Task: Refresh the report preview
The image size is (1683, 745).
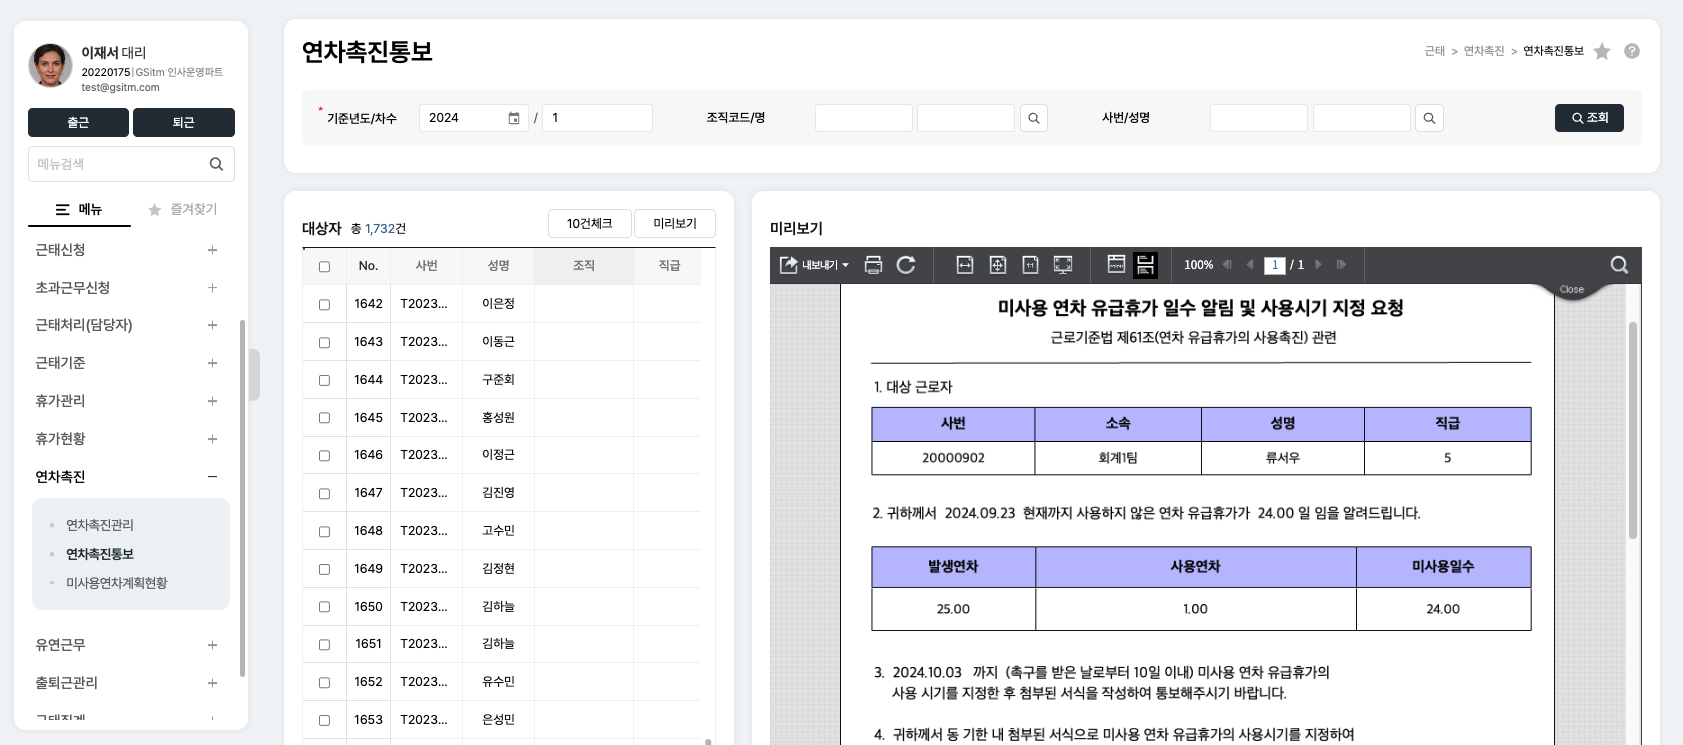Action: click(906, 265)
